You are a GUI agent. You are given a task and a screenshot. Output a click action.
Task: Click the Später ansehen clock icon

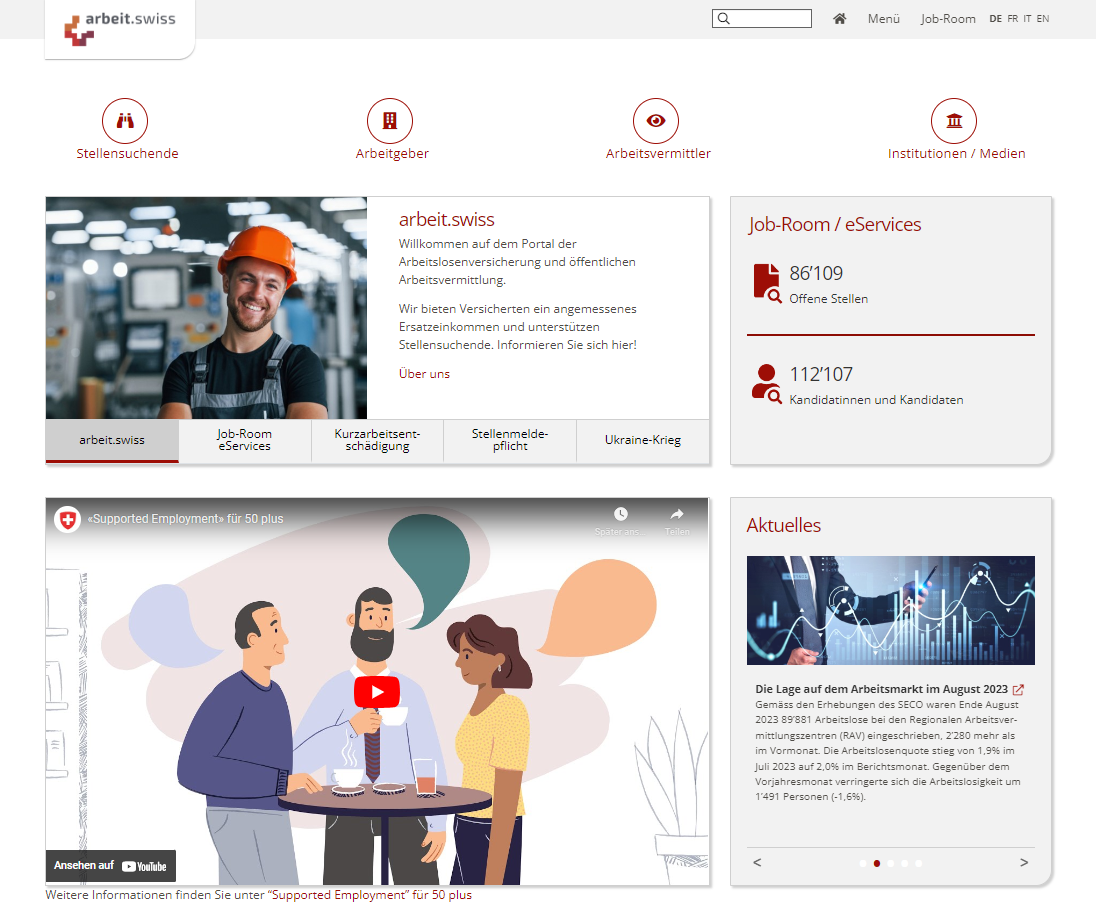pos(621,515)
